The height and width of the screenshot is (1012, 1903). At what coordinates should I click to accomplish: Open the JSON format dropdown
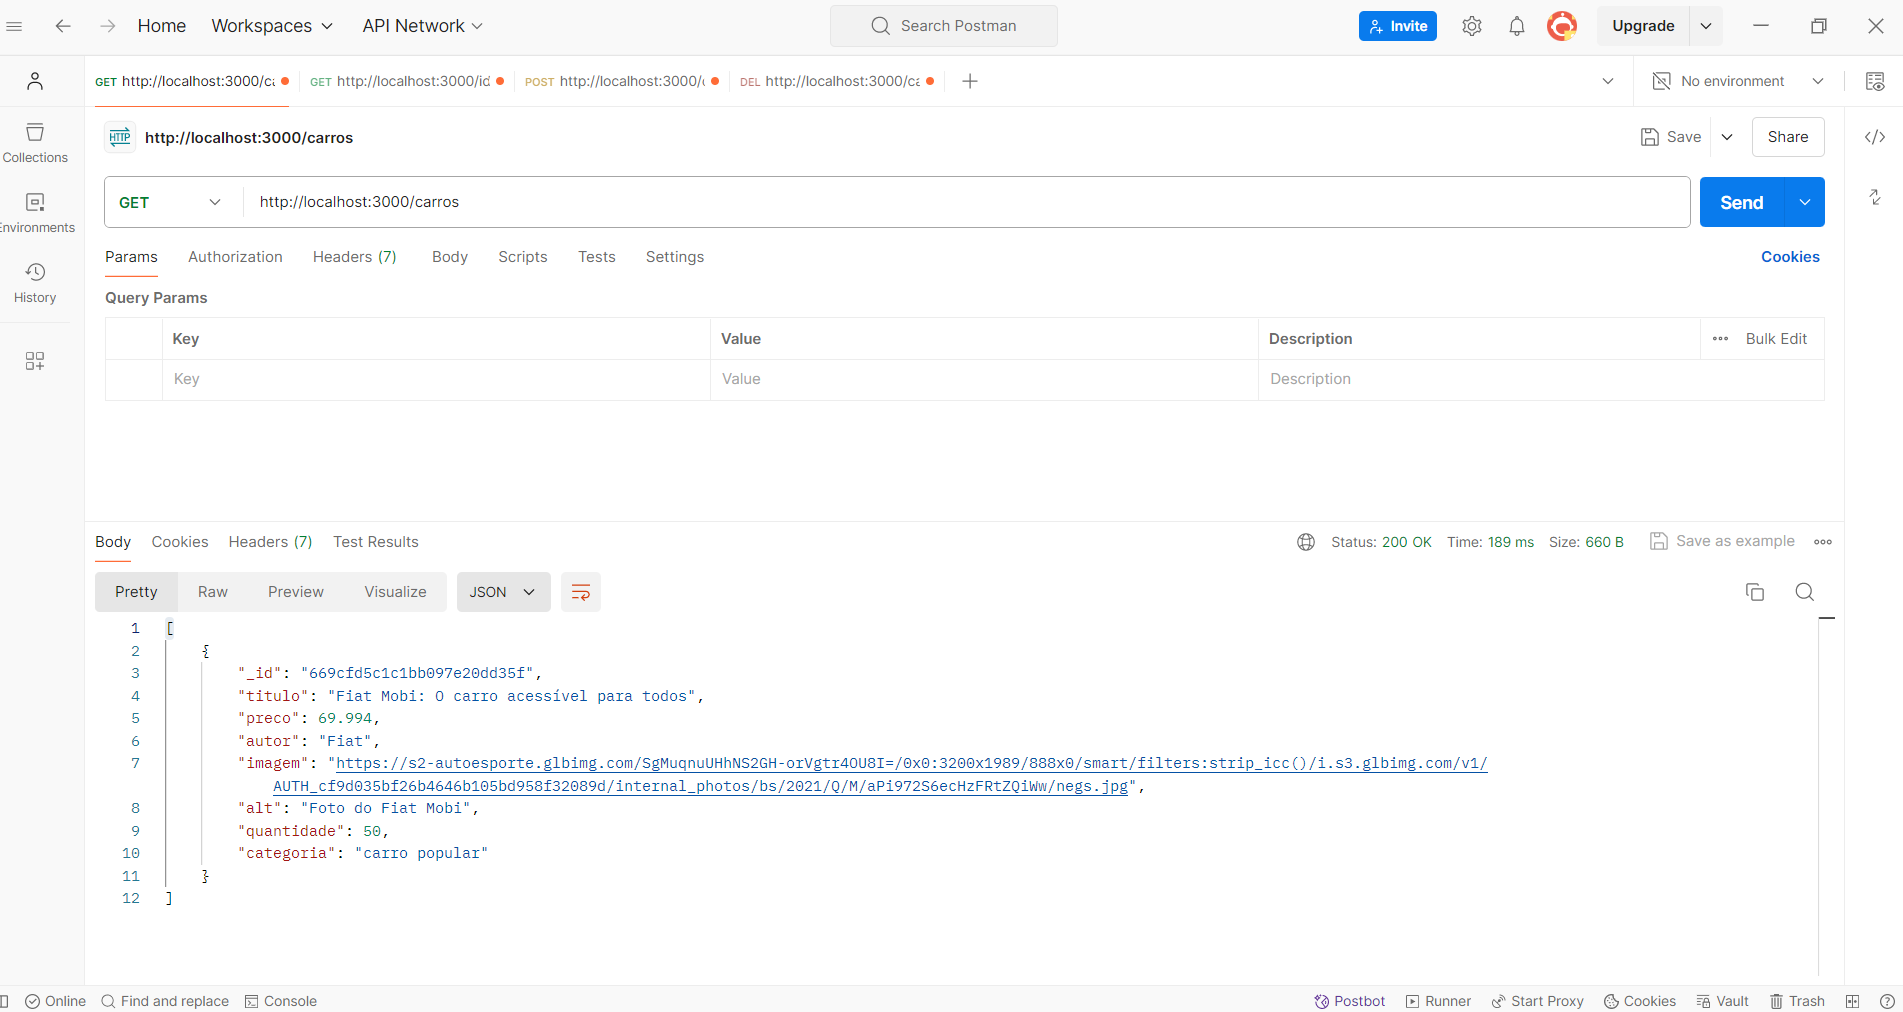click(503, 592)
